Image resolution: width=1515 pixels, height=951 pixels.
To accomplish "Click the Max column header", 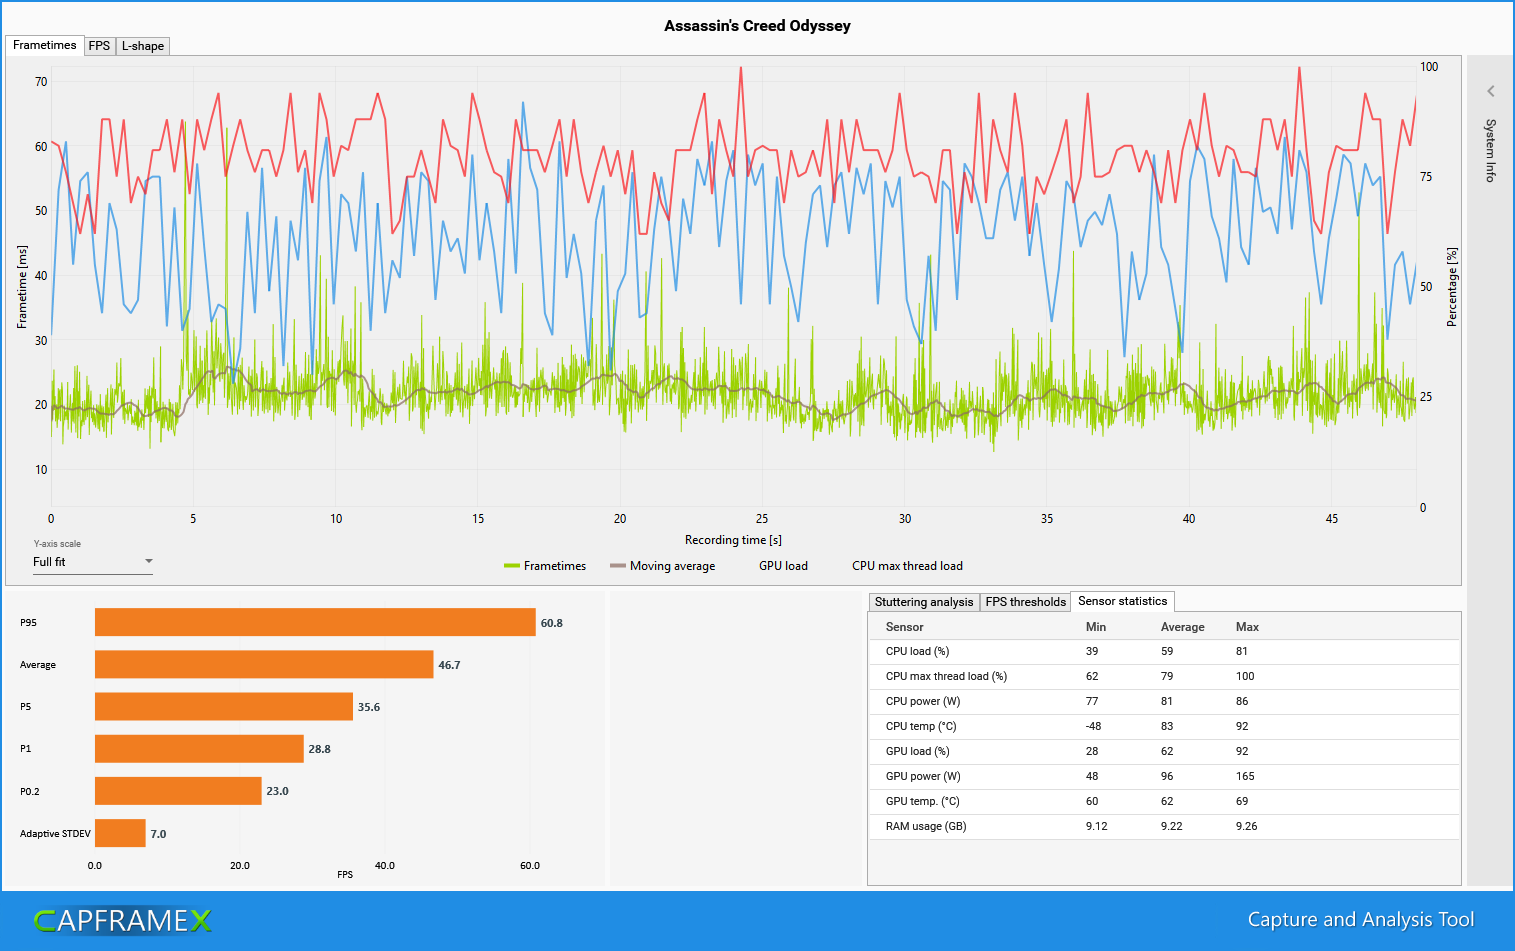I will [x=1247, y=627].
